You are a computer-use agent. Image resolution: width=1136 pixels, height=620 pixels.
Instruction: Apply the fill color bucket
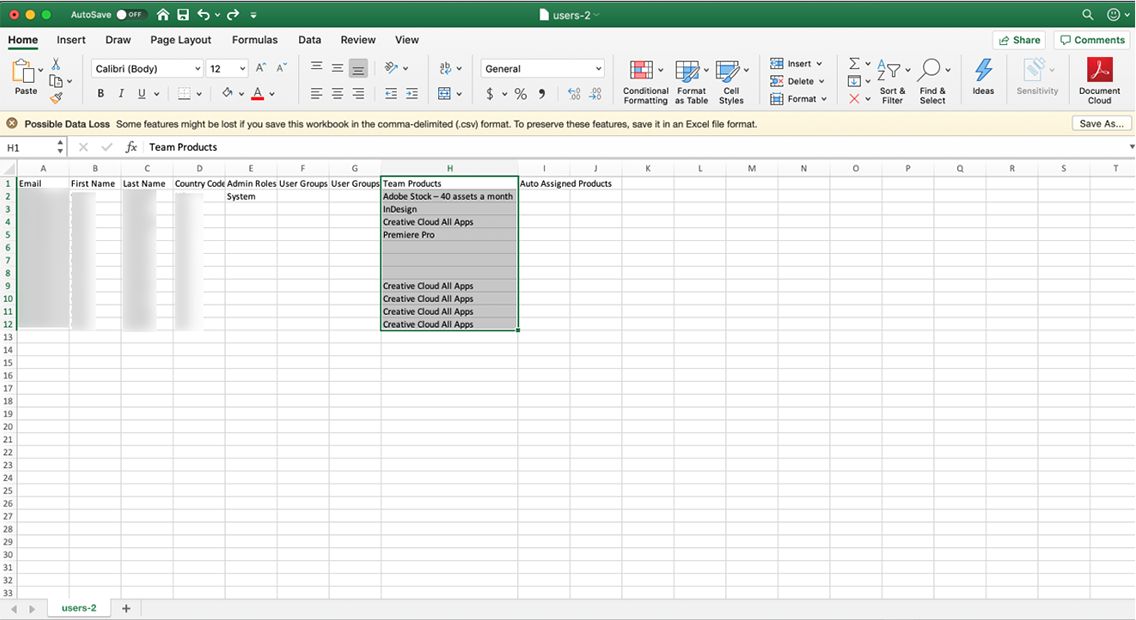coord(227,93)
